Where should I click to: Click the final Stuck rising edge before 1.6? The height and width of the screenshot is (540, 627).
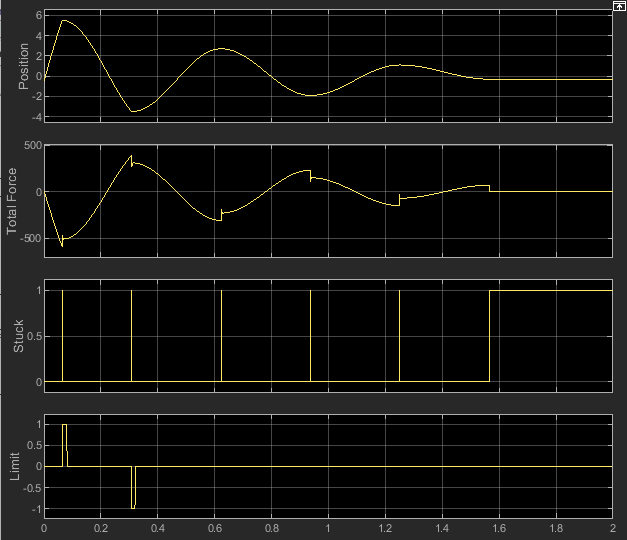coord(489,336)
